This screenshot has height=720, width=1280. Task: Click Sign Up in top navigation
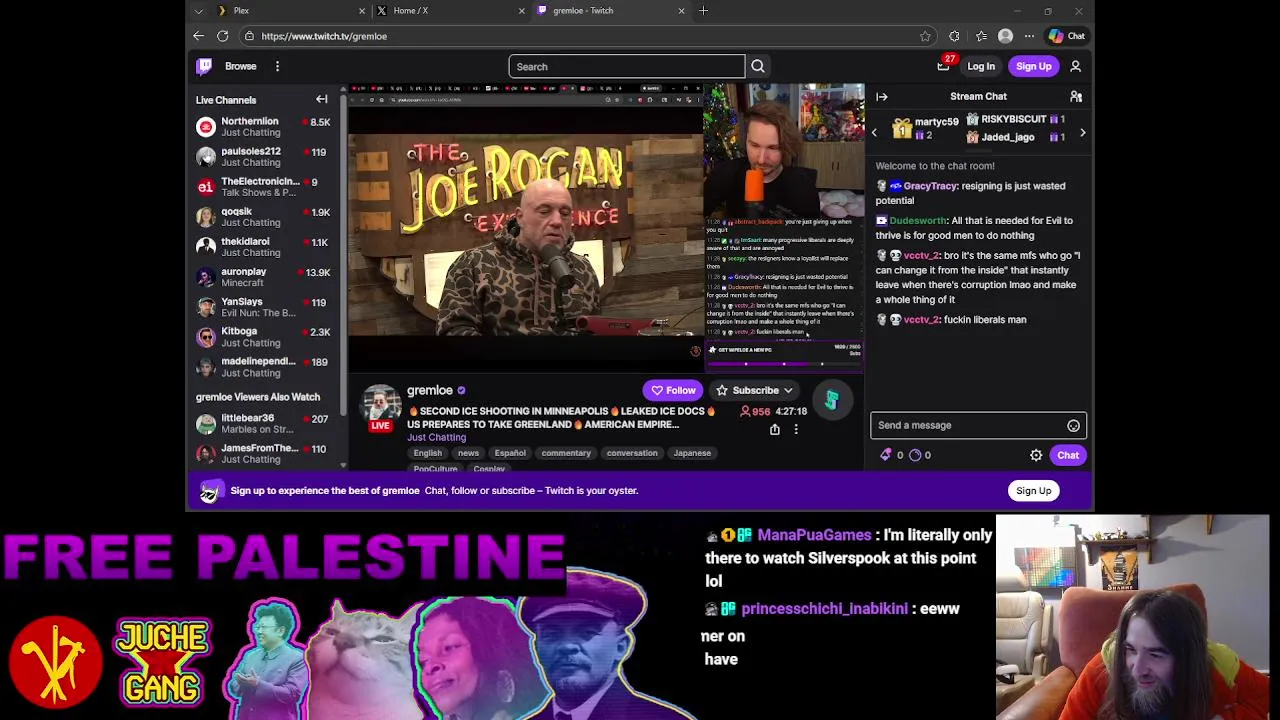click(x=1033, y=66)
